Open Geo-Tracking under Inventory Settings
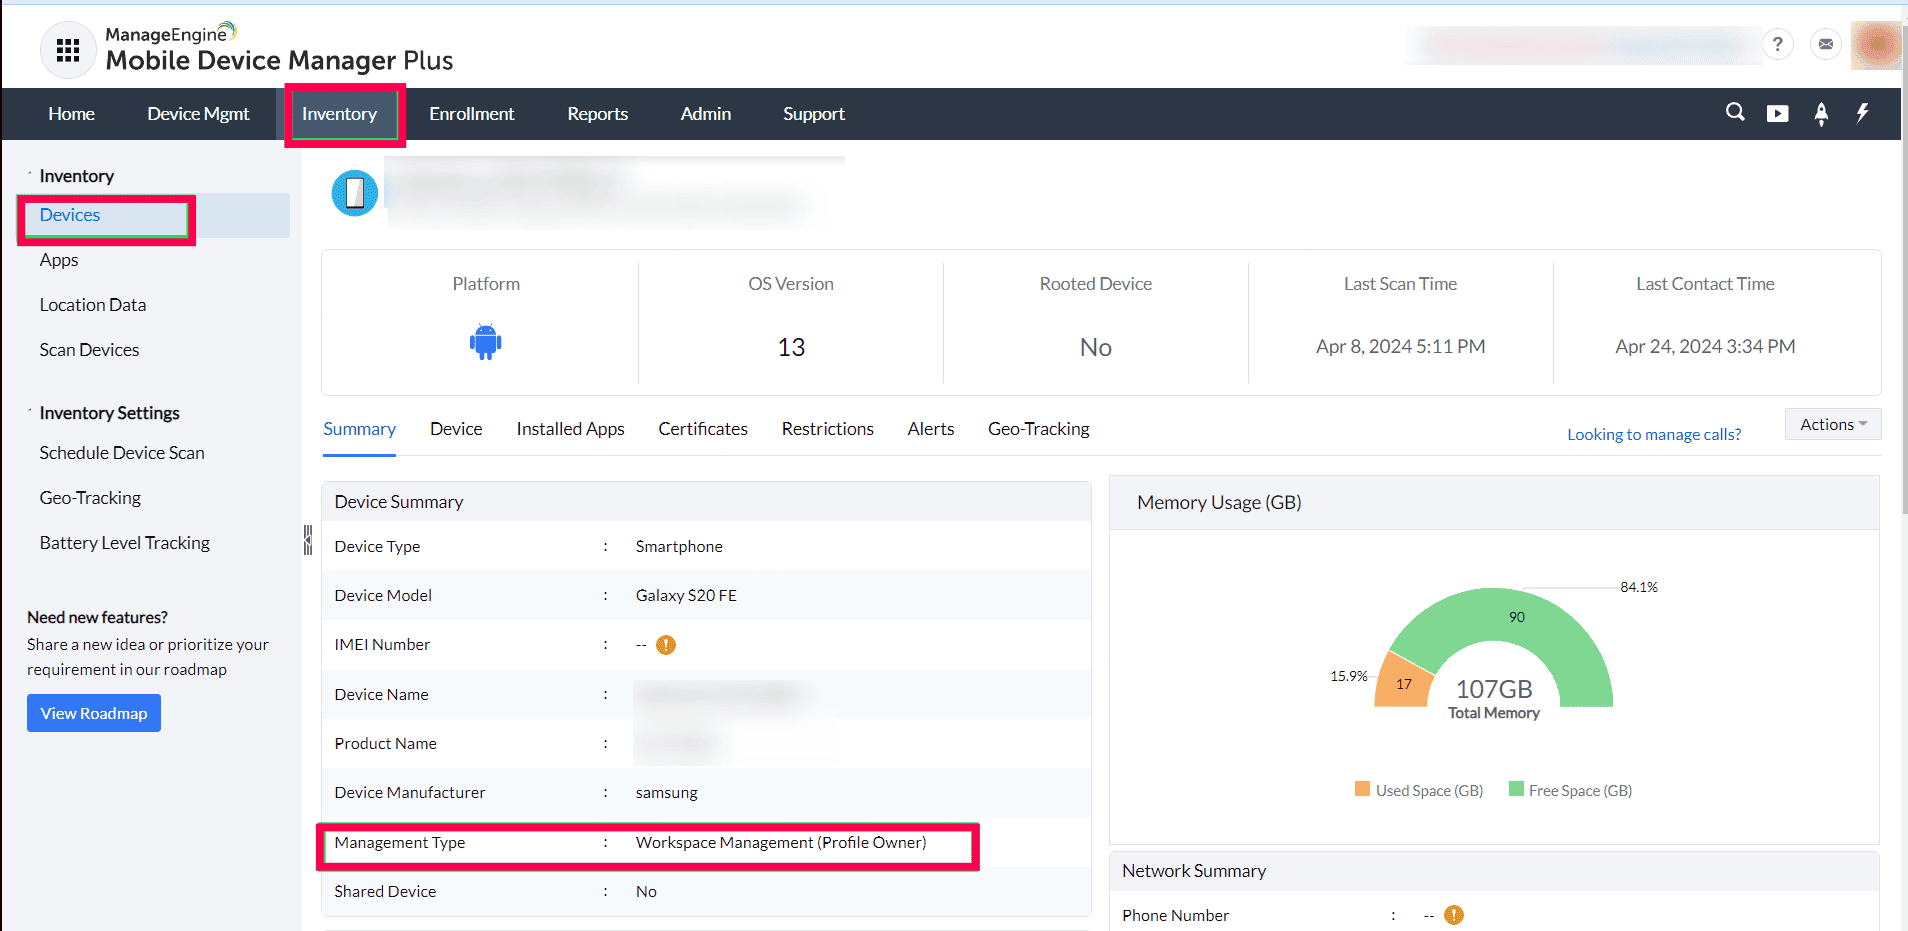Image resolution: width=1908 pixels, height=931 pixels. (x=90, y=498)
